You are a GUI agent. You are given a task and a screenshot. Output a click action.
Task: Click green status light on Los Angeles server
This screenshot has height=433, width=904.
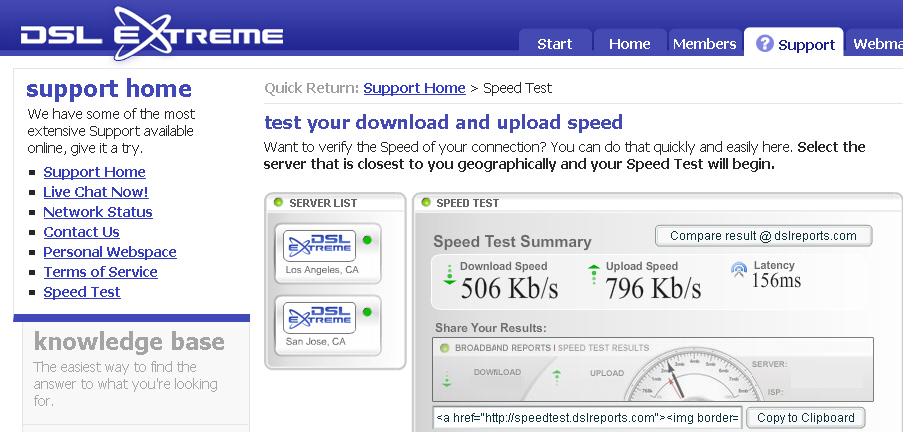[x=367, y=240]
